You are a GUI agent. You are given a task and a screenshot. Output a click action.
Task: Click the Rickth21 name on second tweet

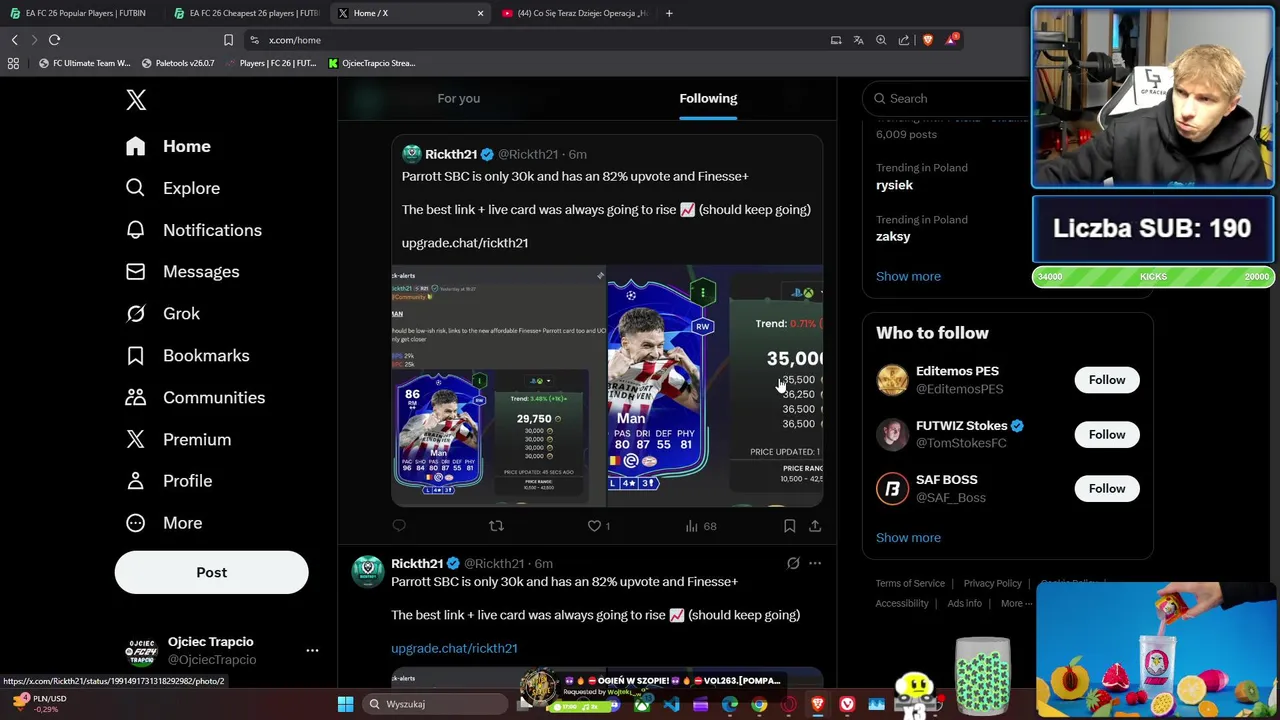[x=417, y=563]
